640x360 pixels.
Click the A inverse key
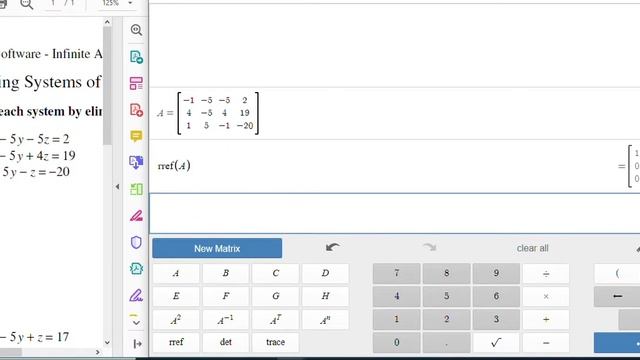click(x=226, y=320)
